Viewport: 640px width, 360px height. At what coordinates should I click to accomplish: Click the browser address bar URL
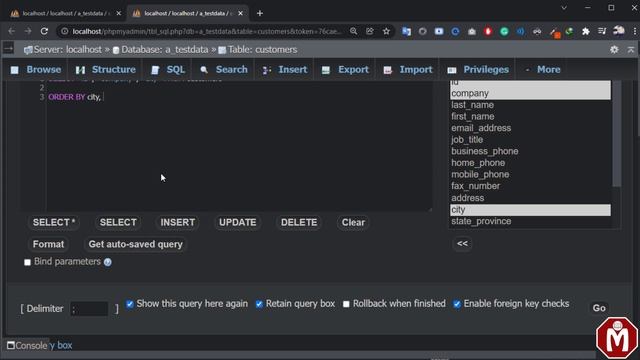click(206, 31)
